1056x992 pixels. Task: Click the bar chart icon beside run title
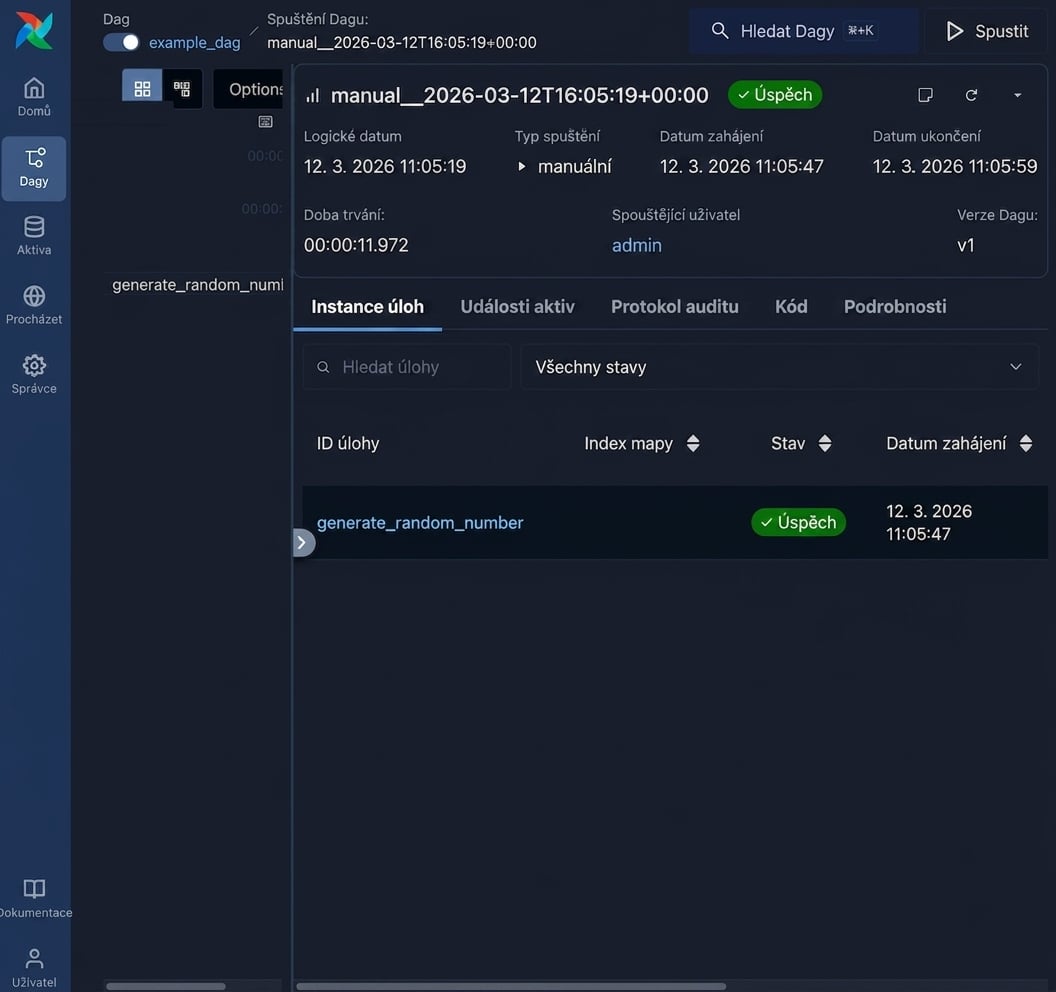(312, 96)
